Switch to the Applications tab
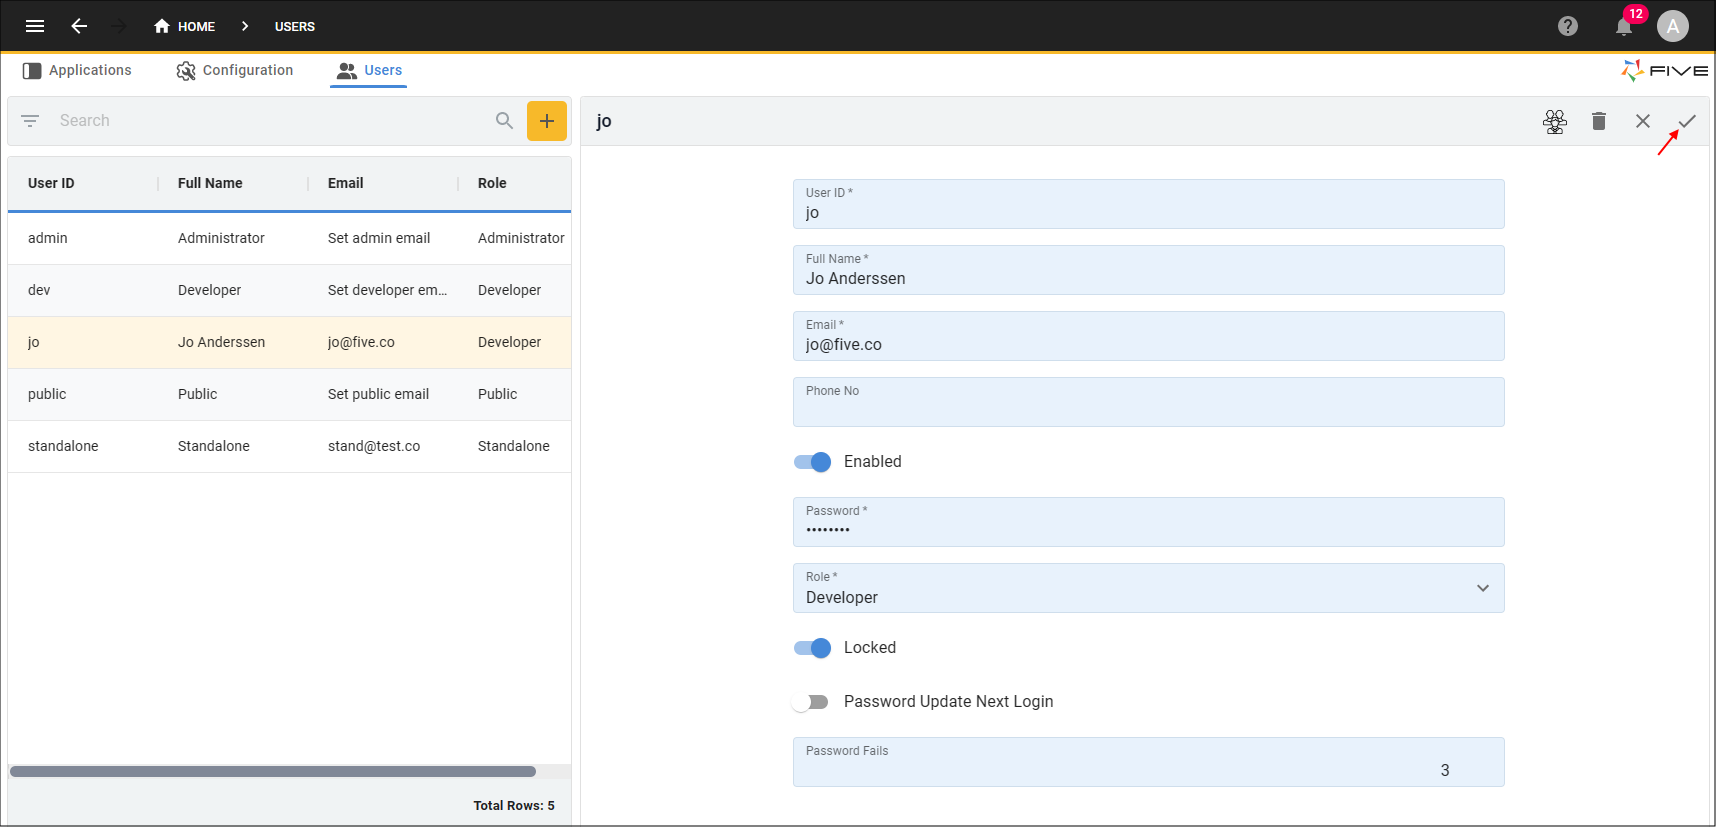Image resolution: width=1716 pixels, height=827 pixels. [77, 70]
